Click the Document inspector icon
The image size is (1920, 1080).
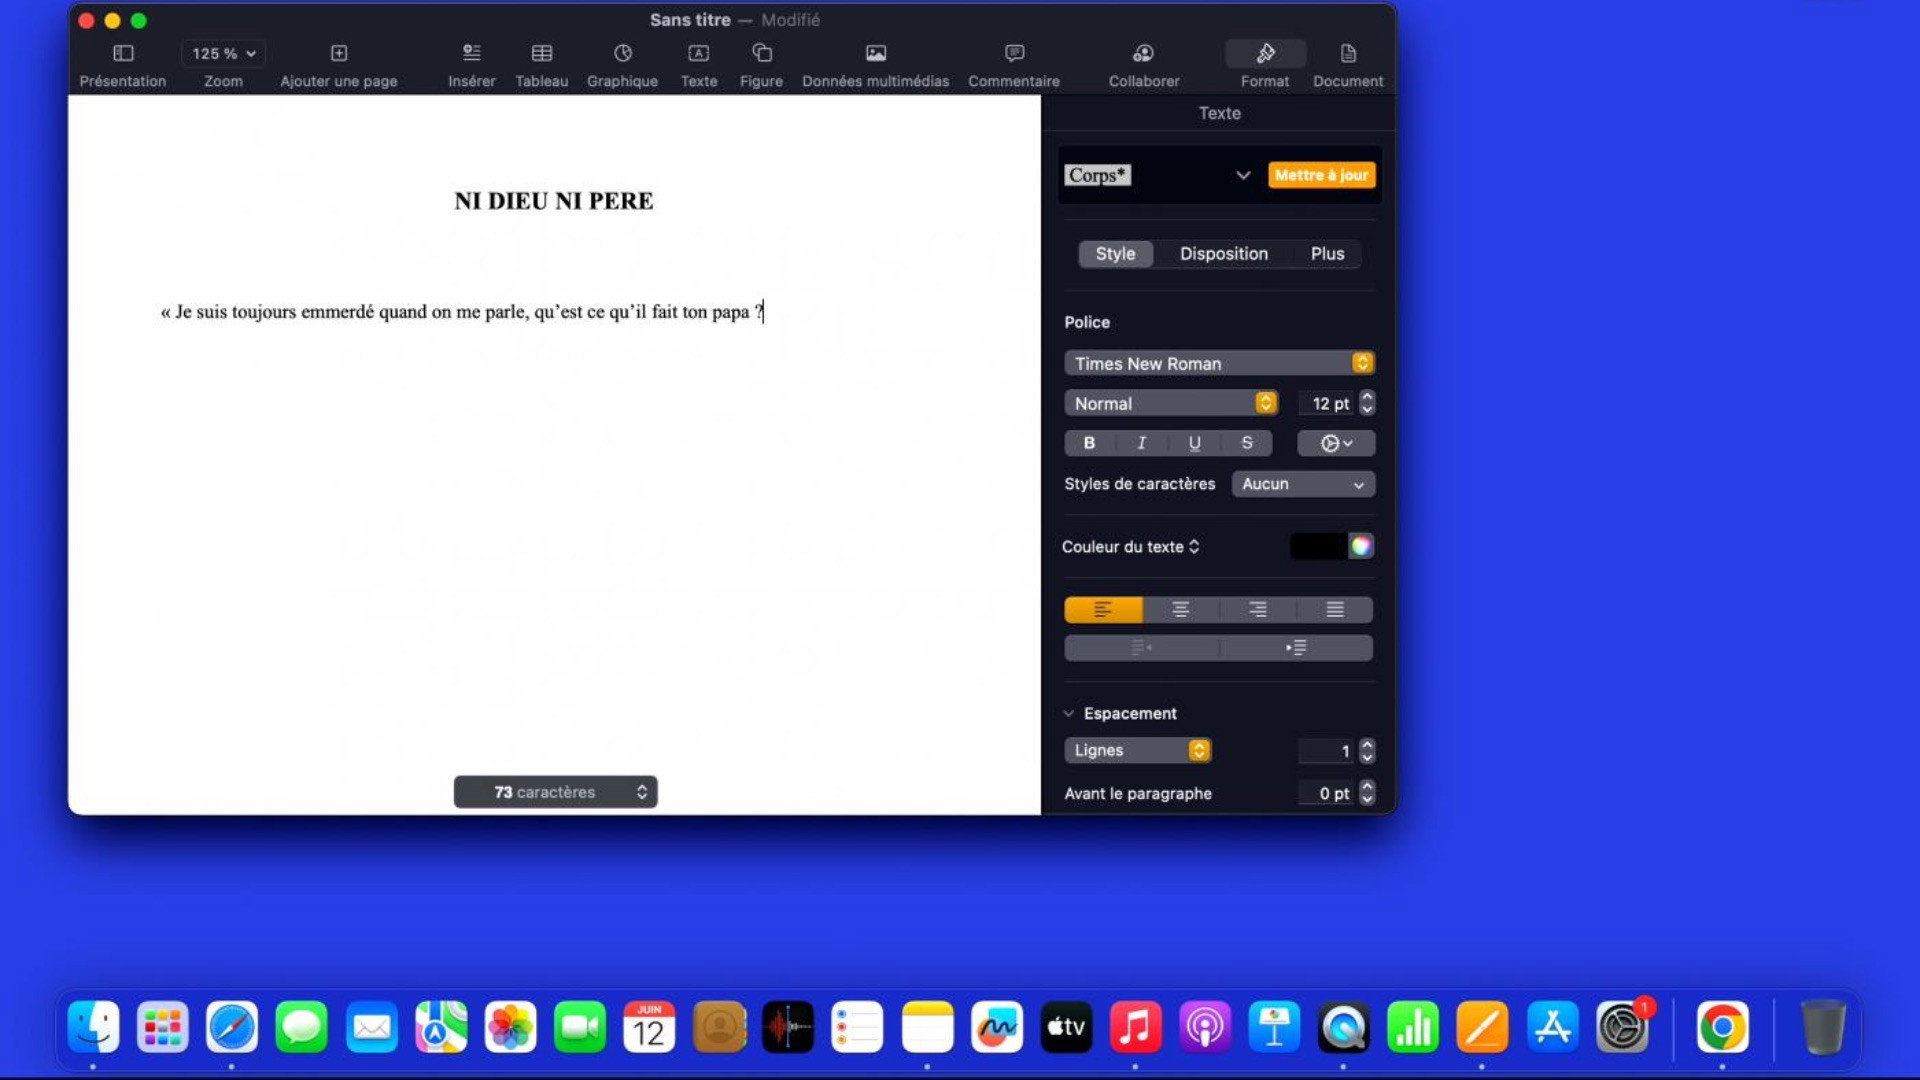[x=1347, y=54]
